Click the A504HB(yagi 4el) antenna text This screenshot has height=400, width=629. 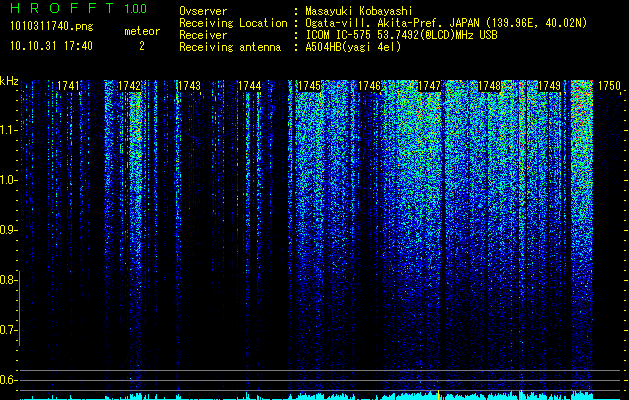click(x=353, y=47)
